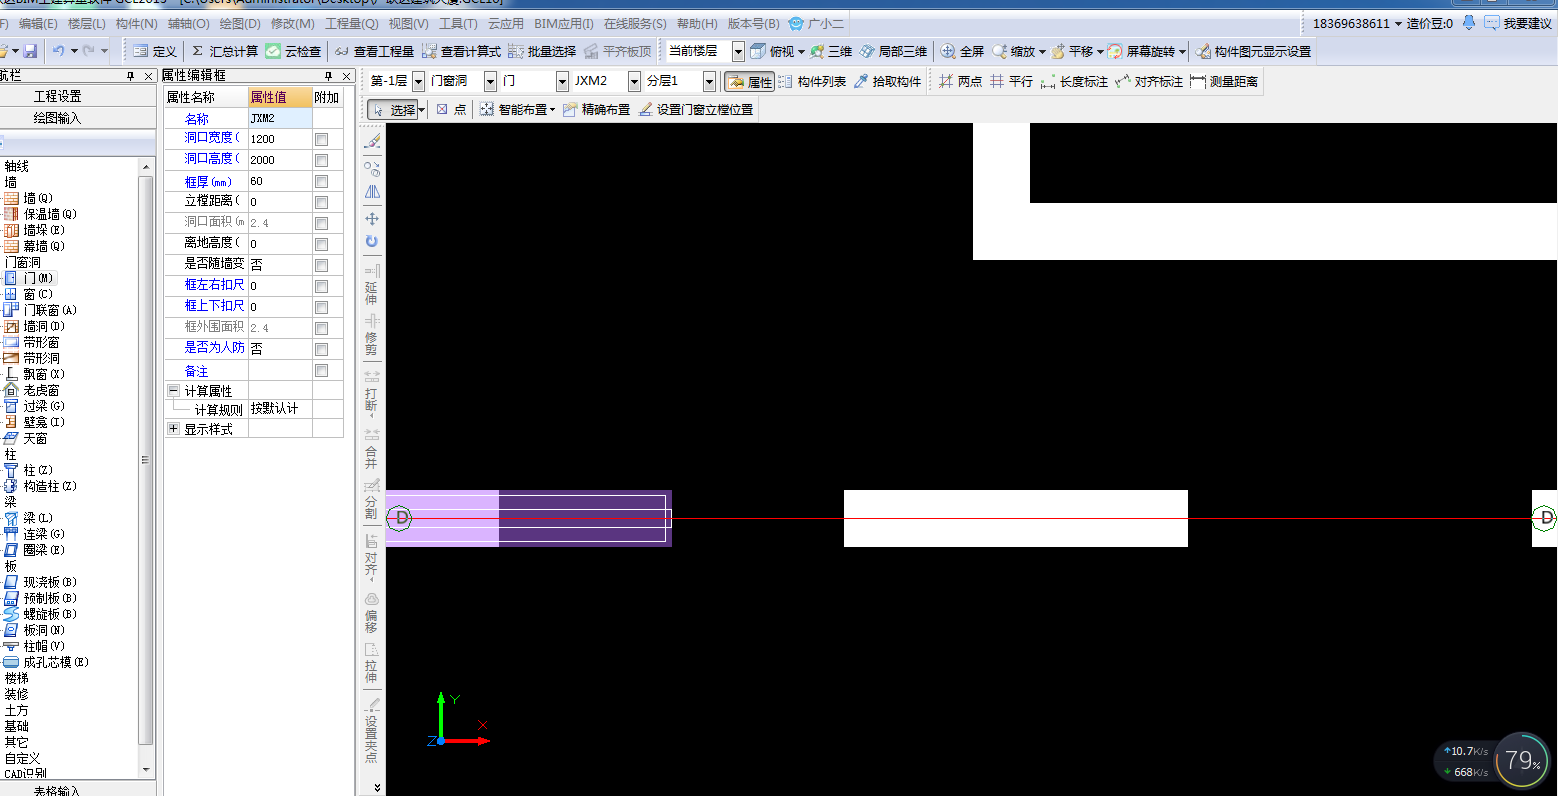Image resolution: width=1558 pixels, height=796 pixels.
Task: Tick the 附加 checkbox for 备注
Action: pyautogui.click(x=321, y=371)
